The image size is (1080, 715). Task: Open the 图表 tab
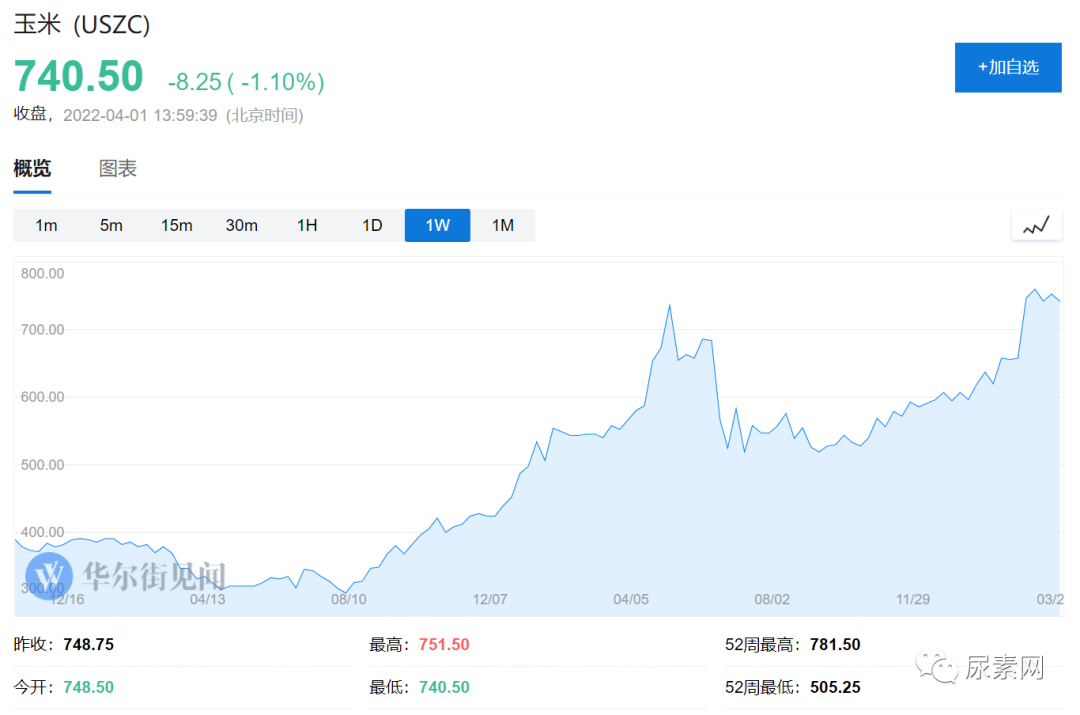[118, 168]
